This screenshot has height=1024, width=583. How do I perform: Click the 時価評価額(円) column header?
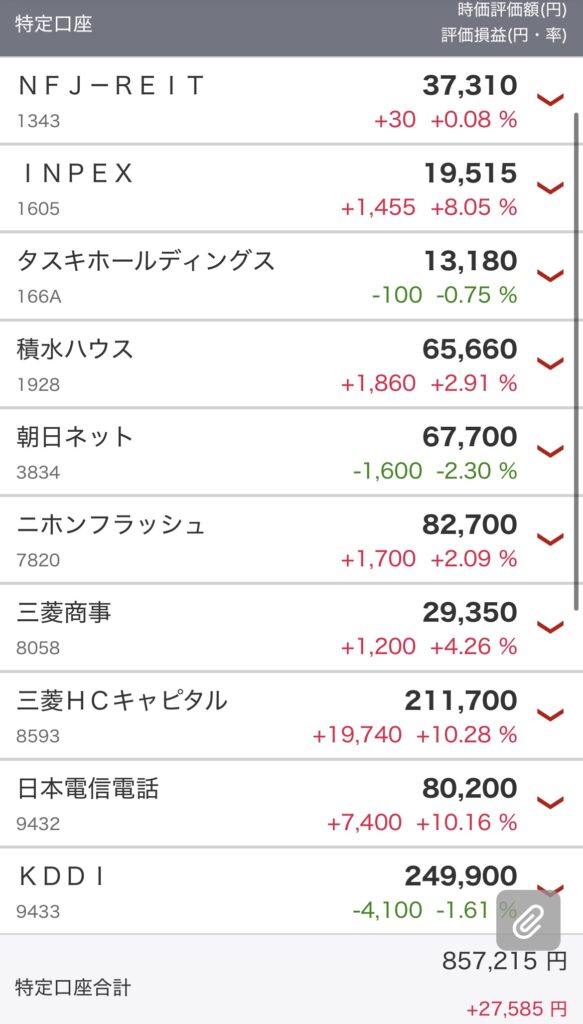512,10
